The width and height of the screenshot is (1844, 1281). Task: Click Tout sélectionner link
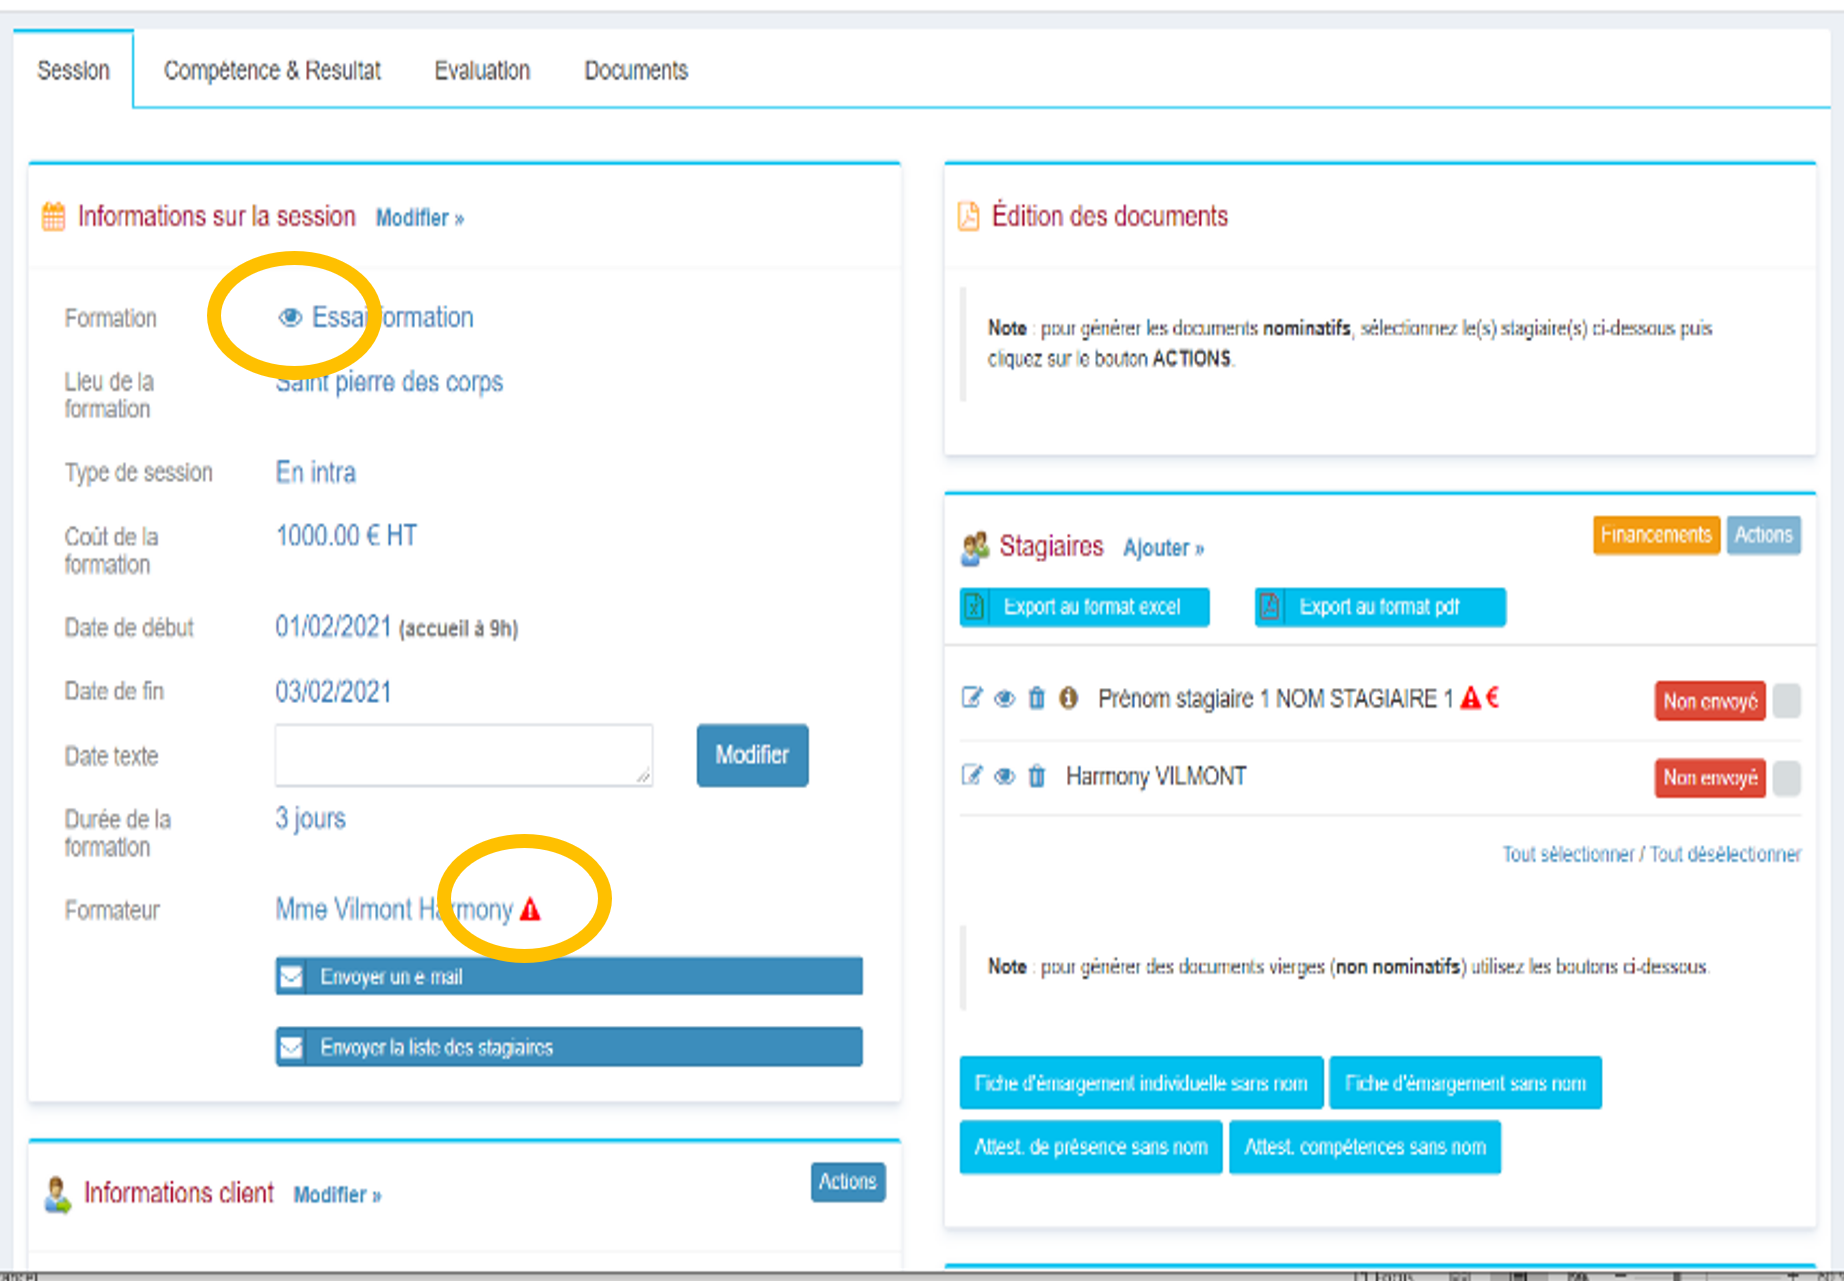pos(1567,855)
